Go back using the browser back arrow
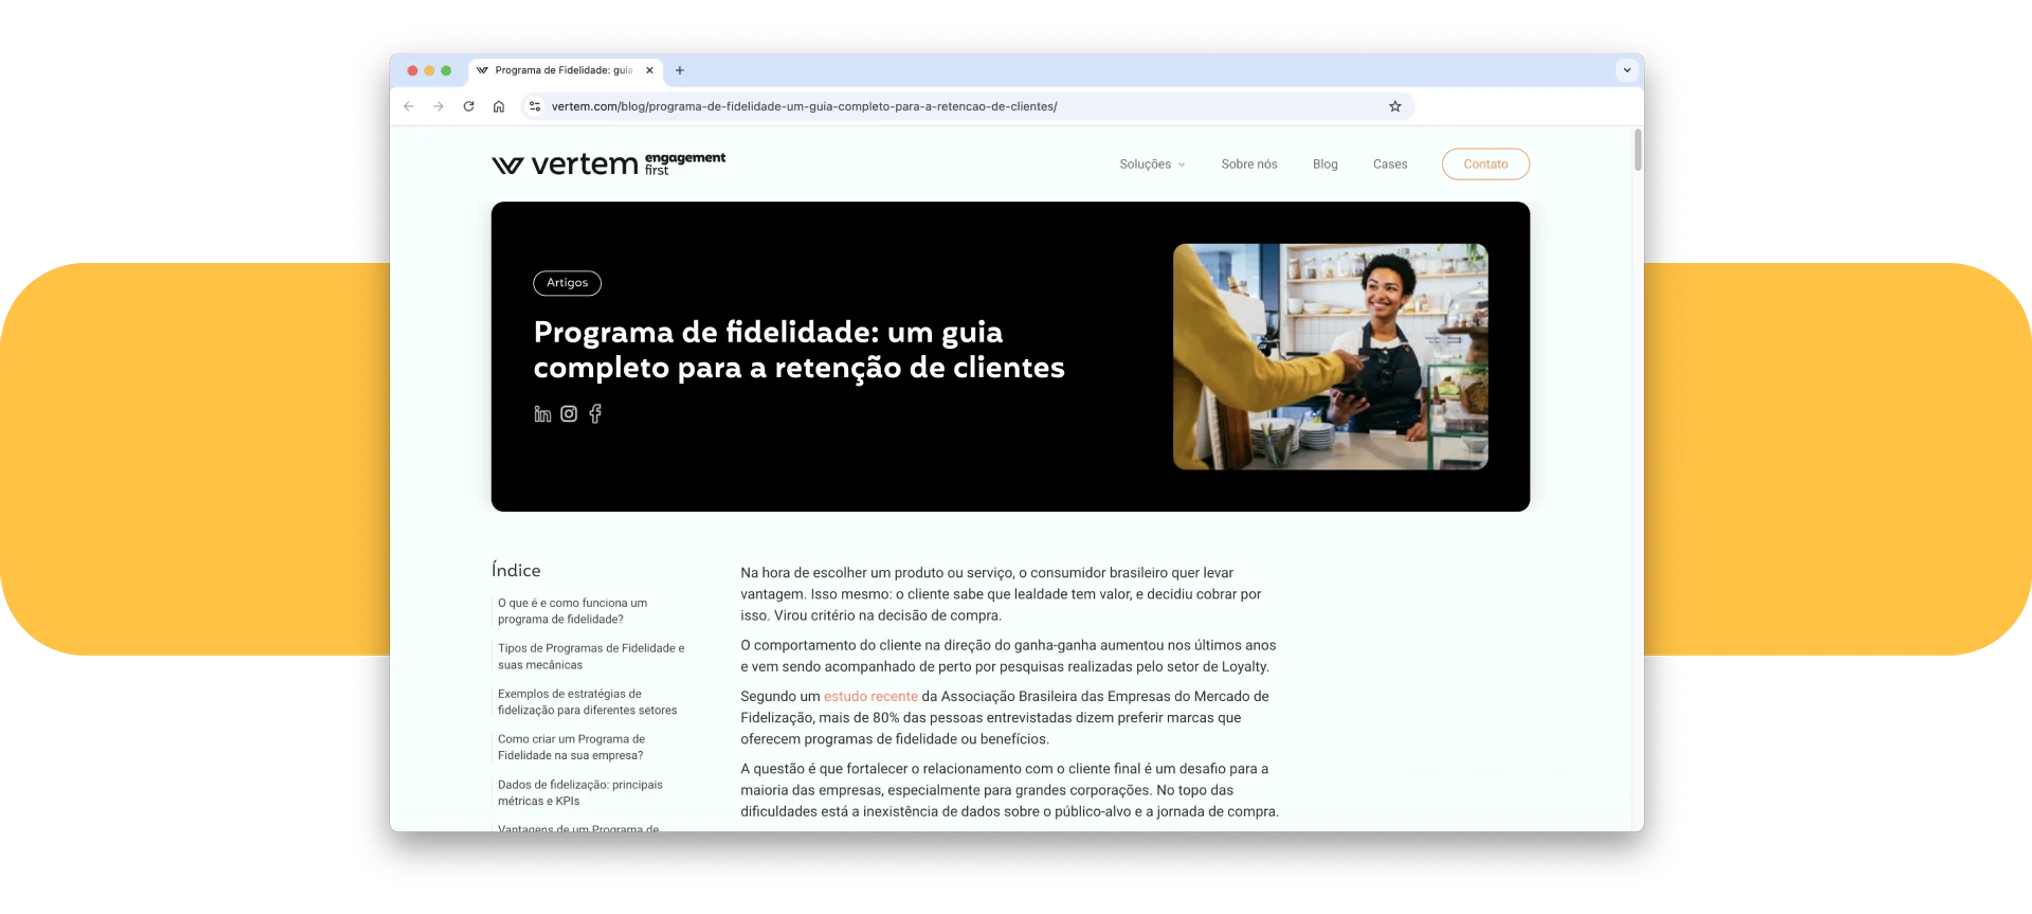The height and width of the screenshot is (914, 2032). (409, 106)
